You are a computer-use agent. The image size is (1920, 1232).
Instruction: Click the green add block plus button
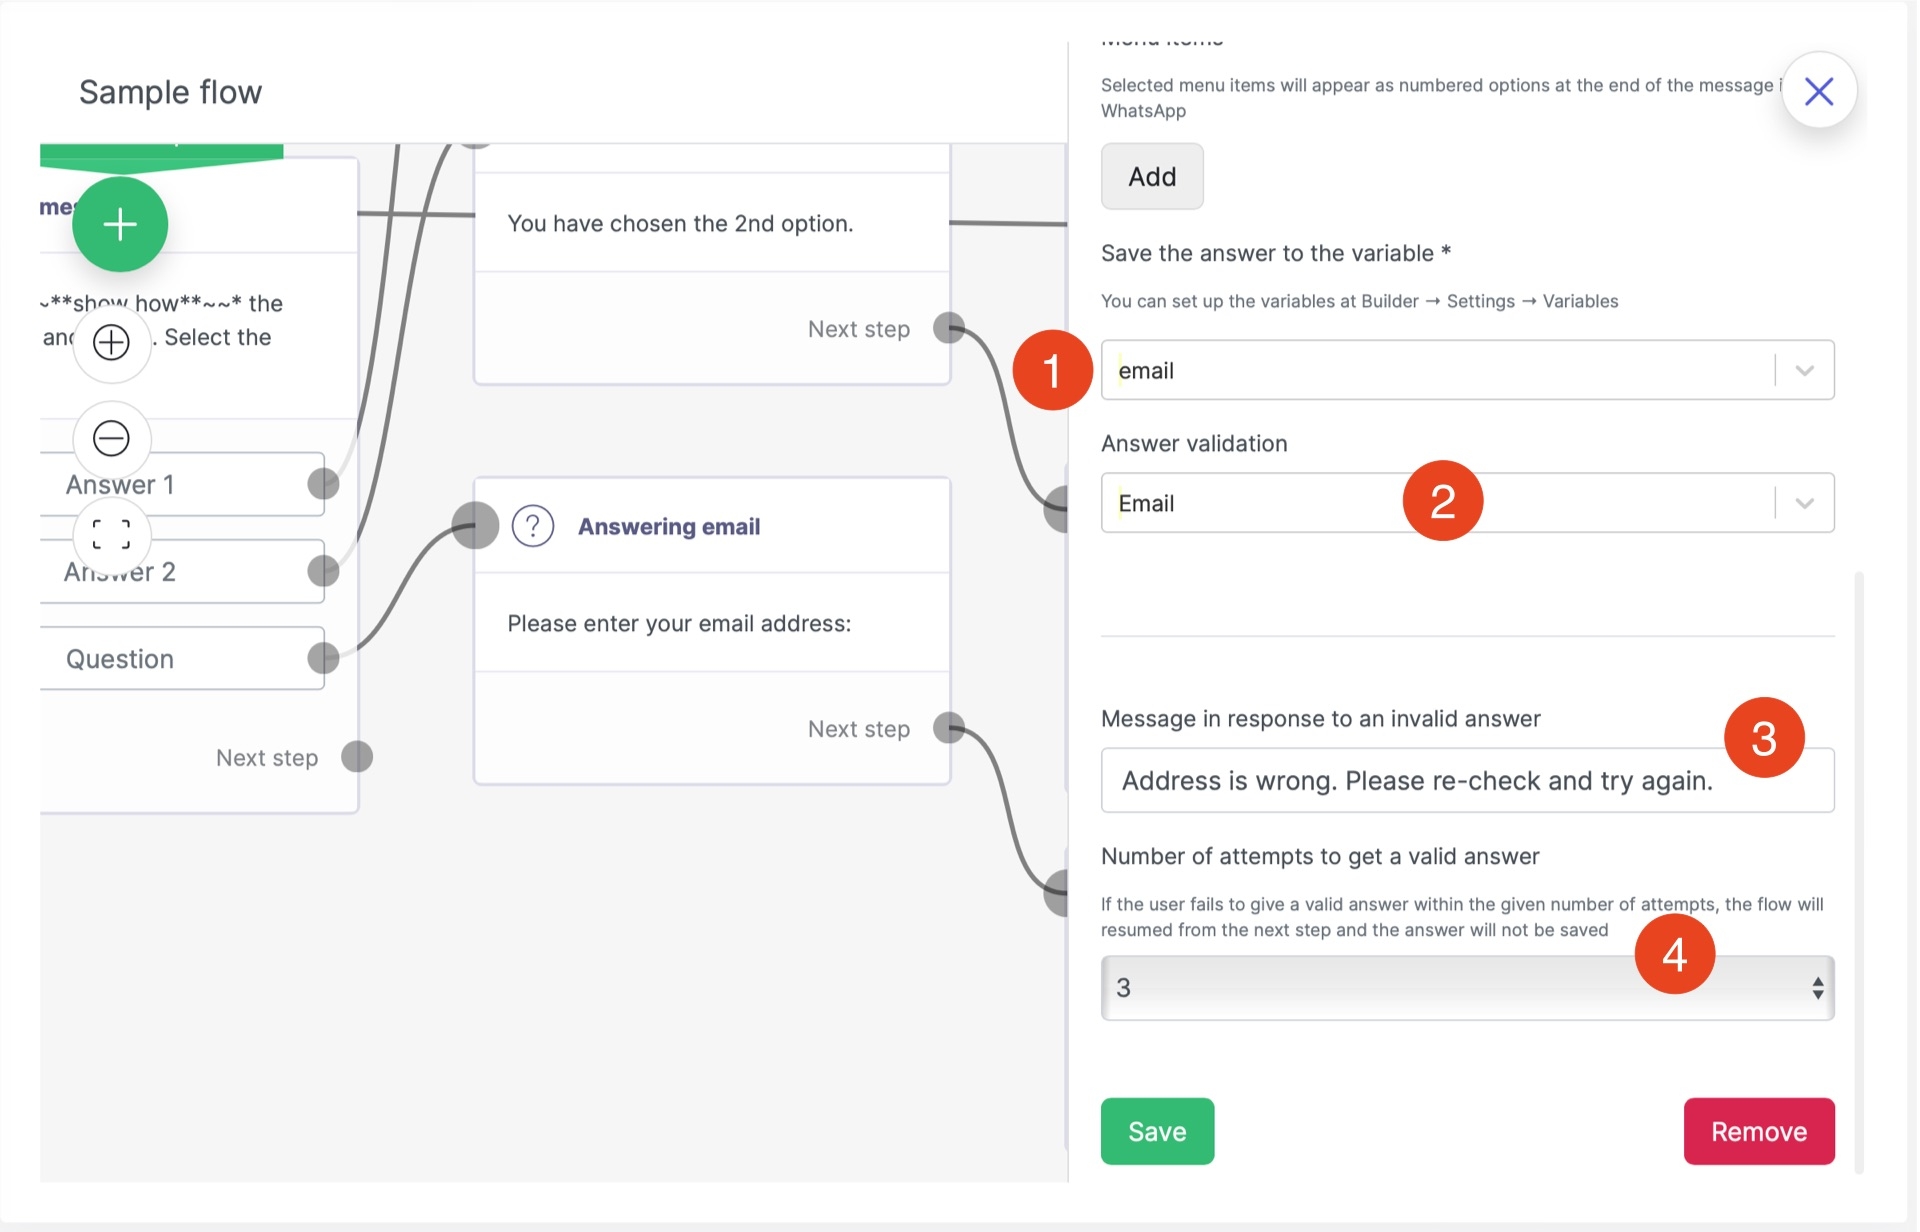(x=120, y=224)
